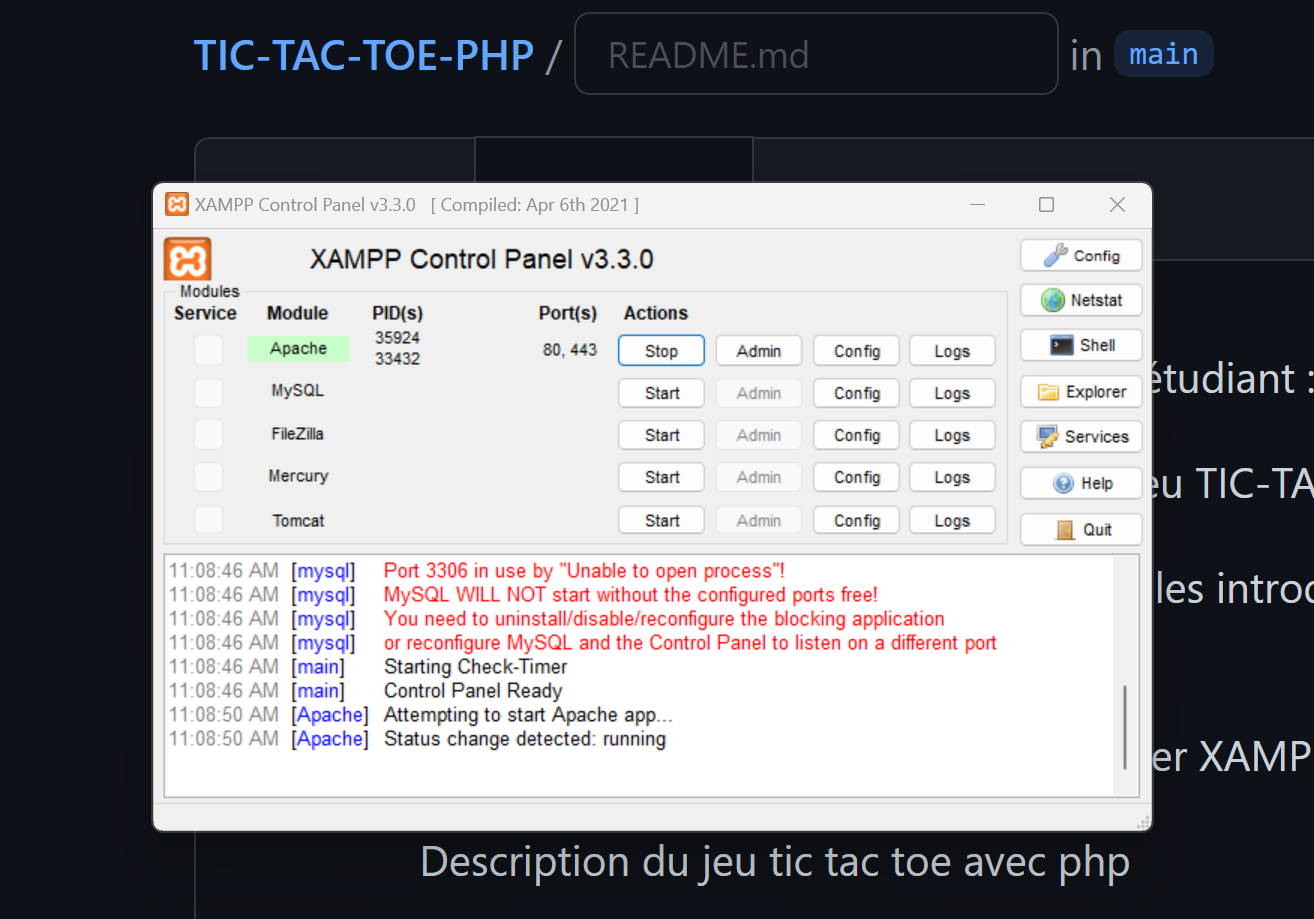1314x919 pixels.
Task: Open the Netstat tool
Action: (1080, 300)
